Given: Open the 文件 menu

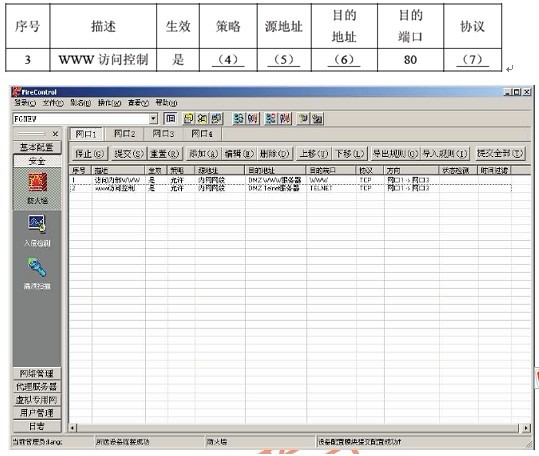Looking at the screenshot, I should tap(53, 102).
